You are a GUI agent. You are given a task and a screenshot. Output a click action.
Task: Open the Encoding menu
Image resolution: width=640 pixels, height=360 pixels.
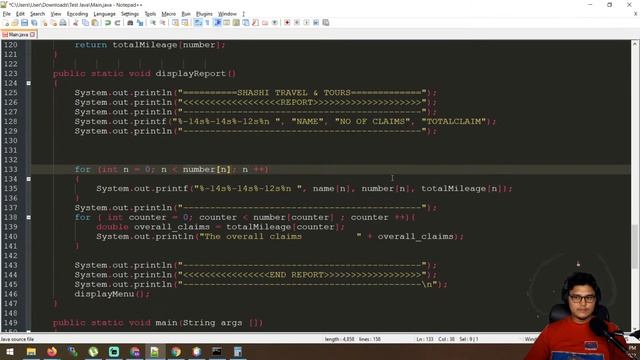click(x=77, y=14)
